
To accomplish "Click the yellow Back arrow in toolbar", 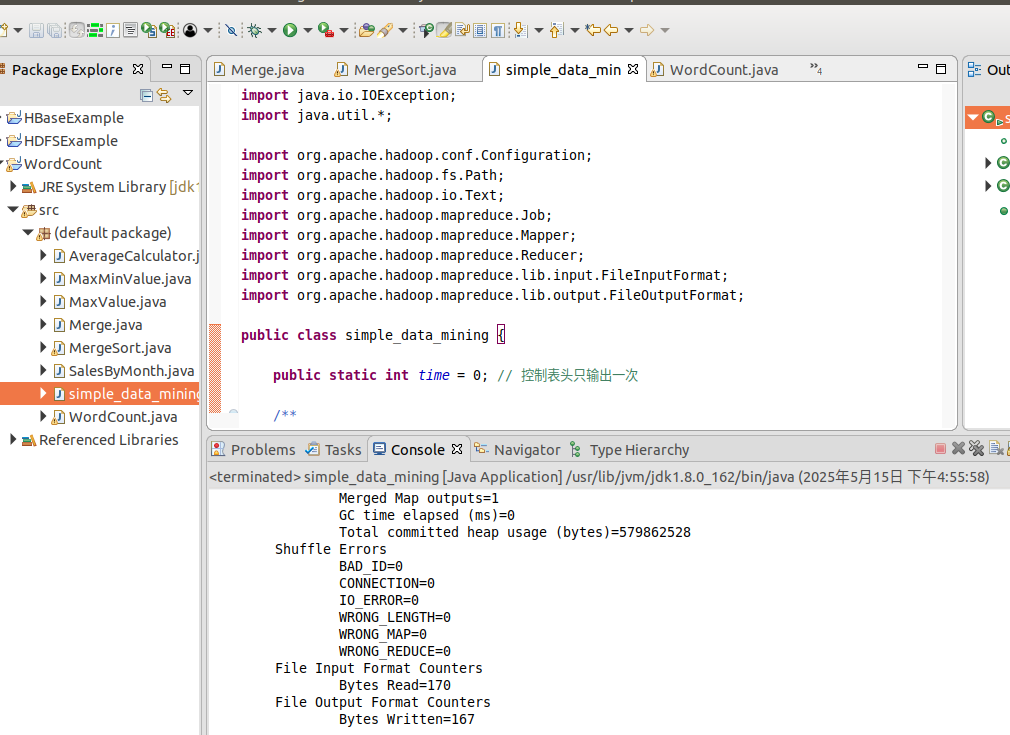I will 609,31.
